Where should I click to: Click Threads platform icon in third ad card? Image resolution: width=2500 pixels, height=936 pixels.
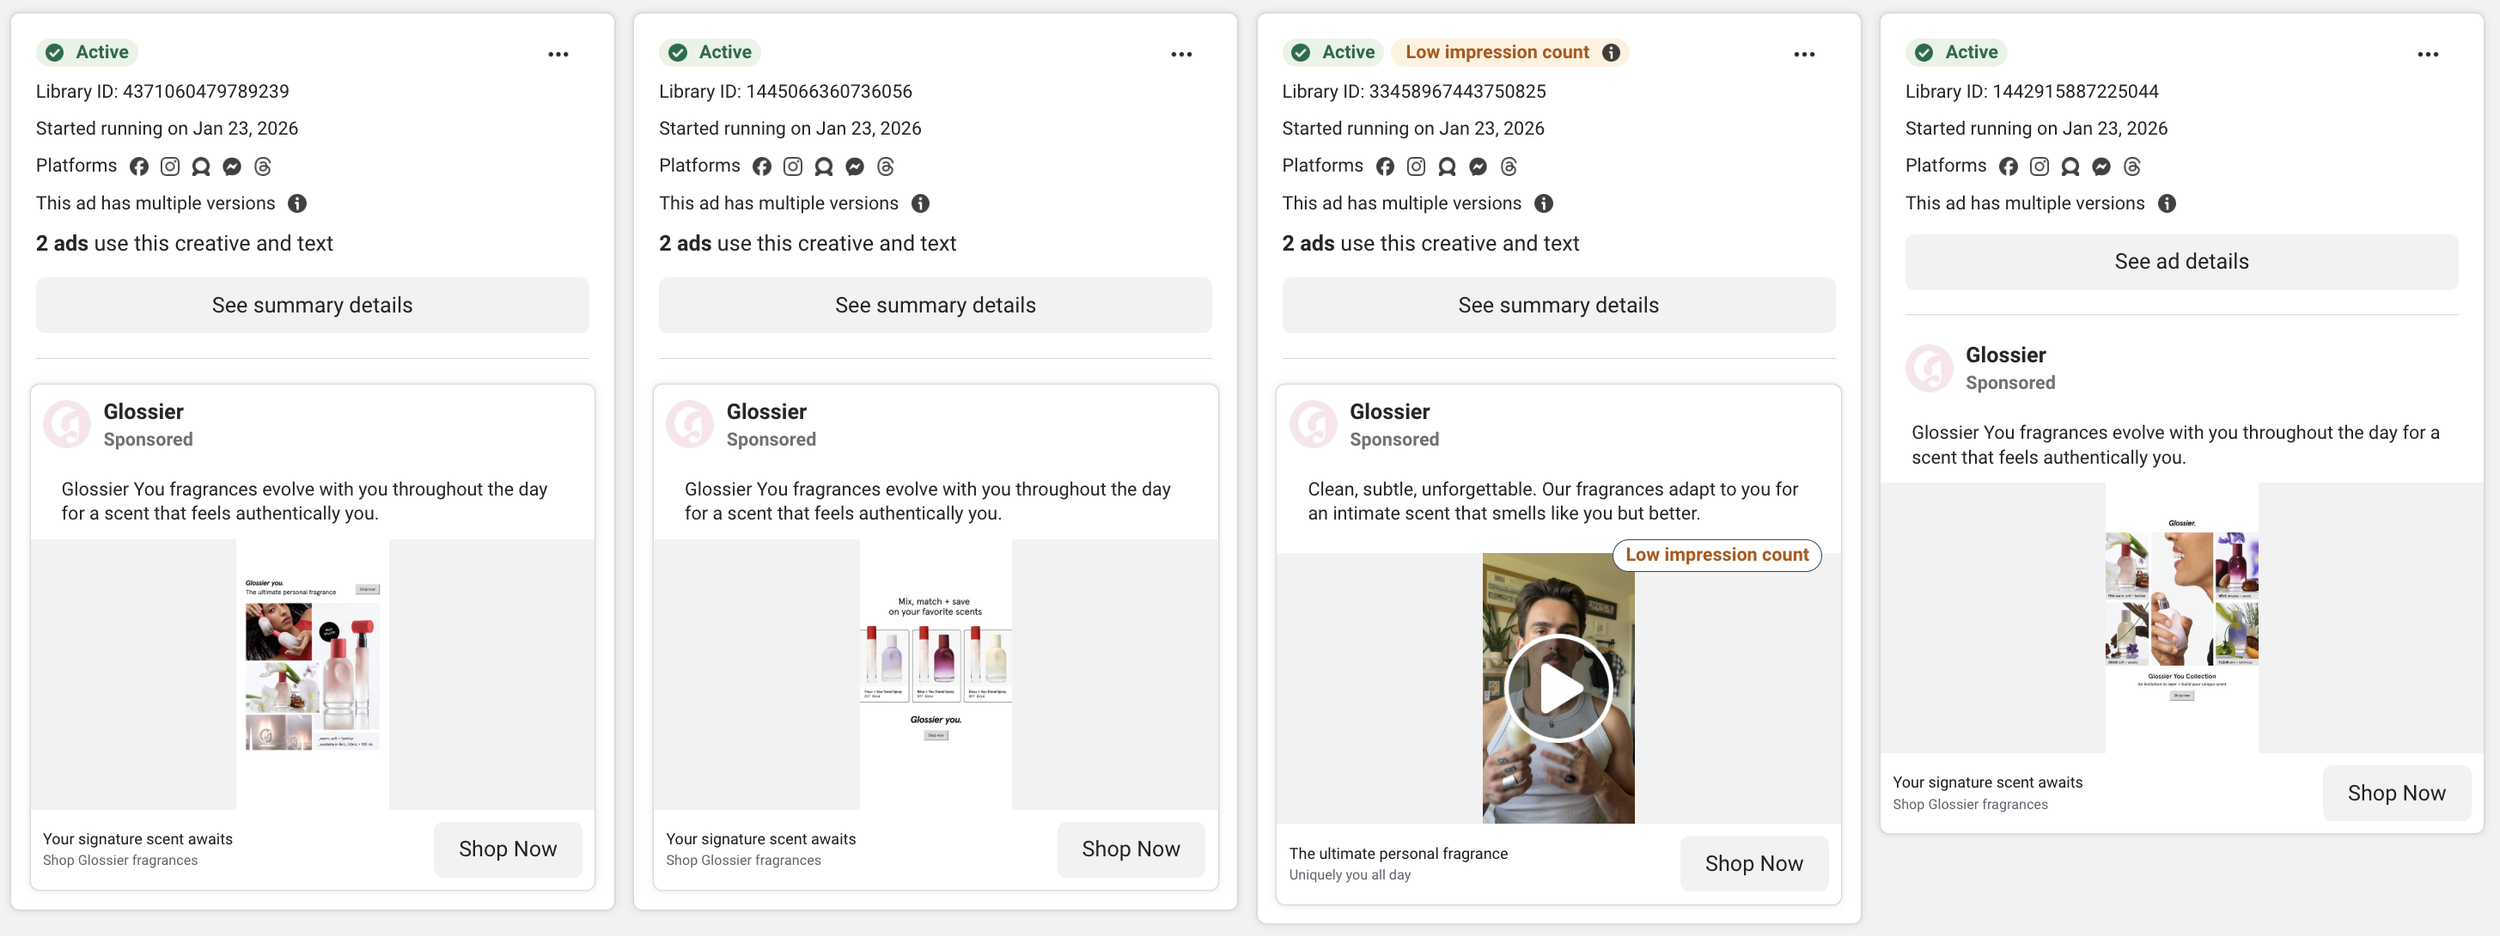coord(1509,166)
